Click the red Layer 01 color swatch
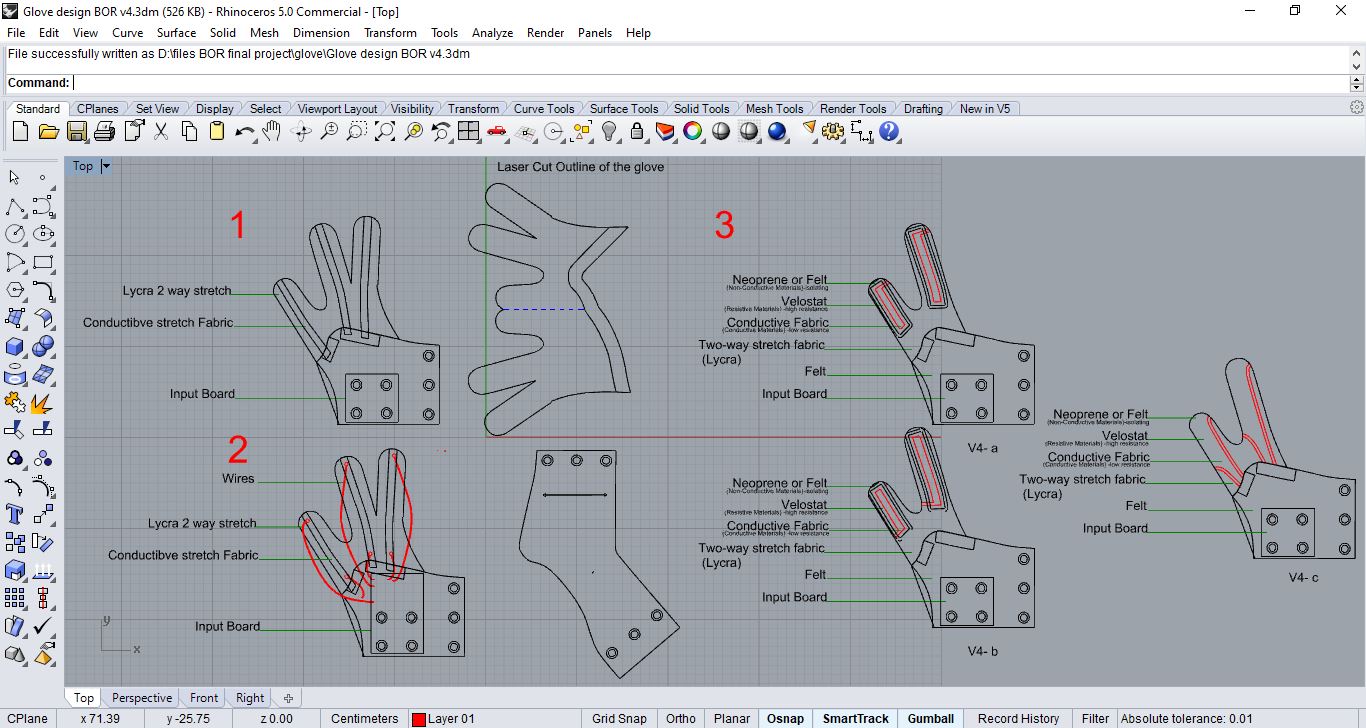The image size is (1366, 728). point(419,718)
